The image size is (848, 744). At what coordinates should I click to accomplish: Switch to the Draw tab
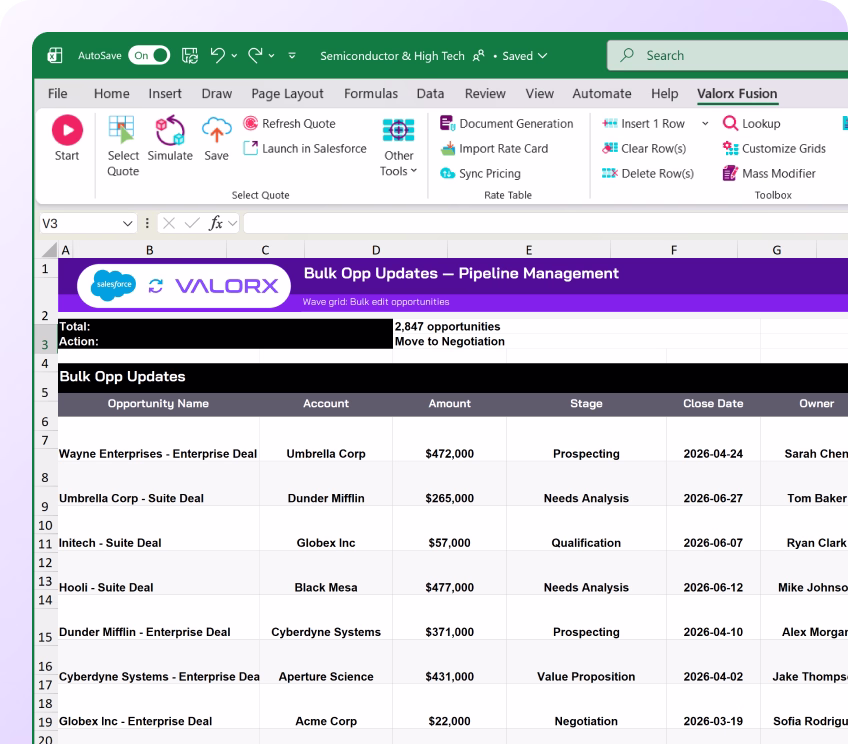217,94
